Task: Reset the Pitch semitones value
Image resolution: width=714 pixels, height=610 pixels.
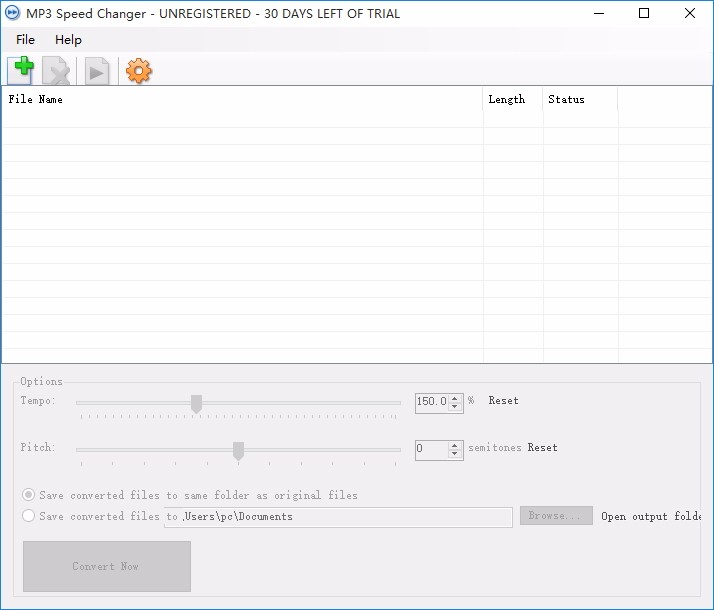Action: [x=542, y=447]
